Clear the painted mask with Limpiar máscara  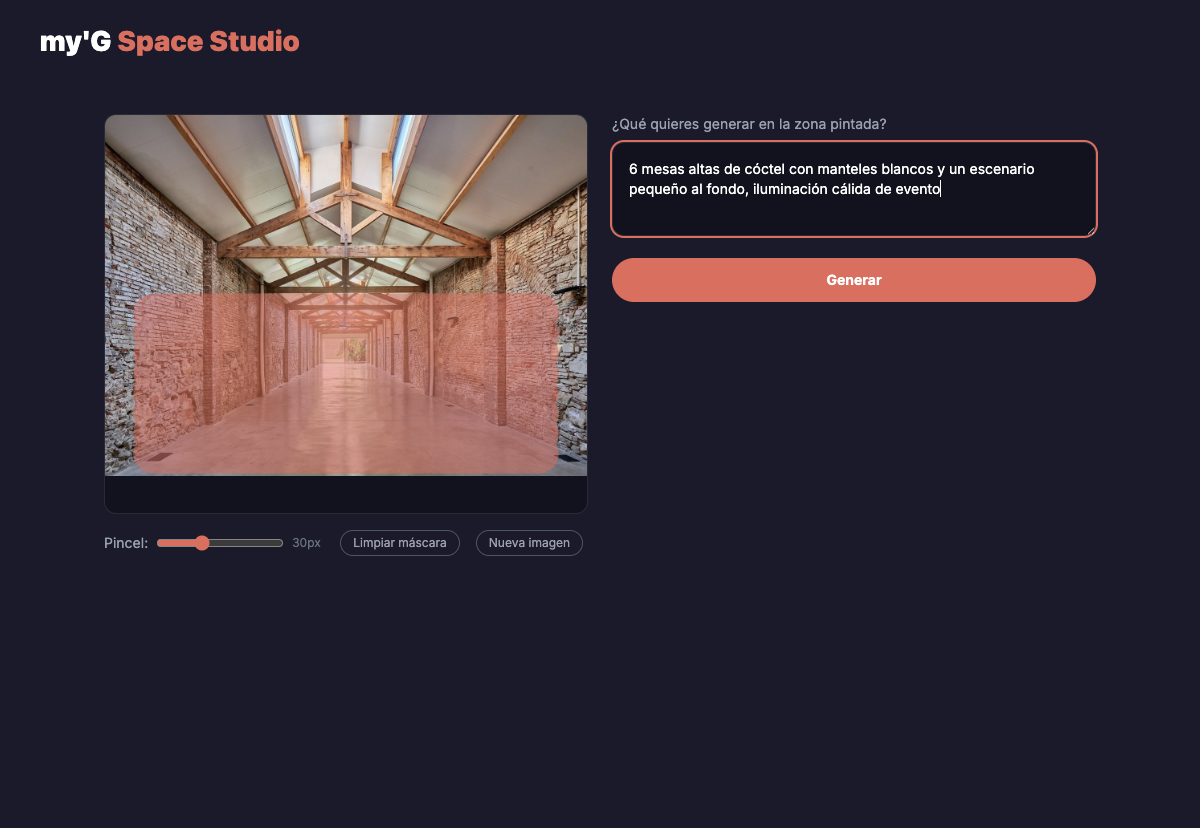399,542
